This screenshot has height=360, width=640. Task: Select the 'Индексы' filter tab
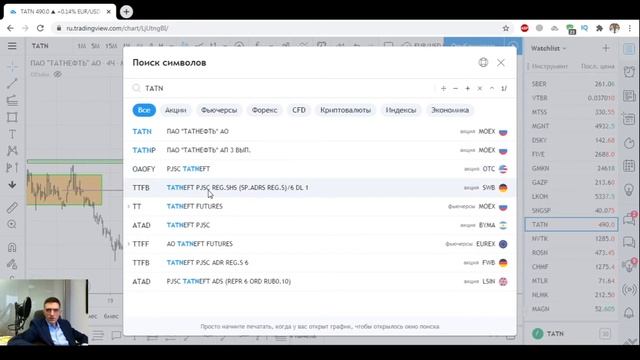[401, 110]
